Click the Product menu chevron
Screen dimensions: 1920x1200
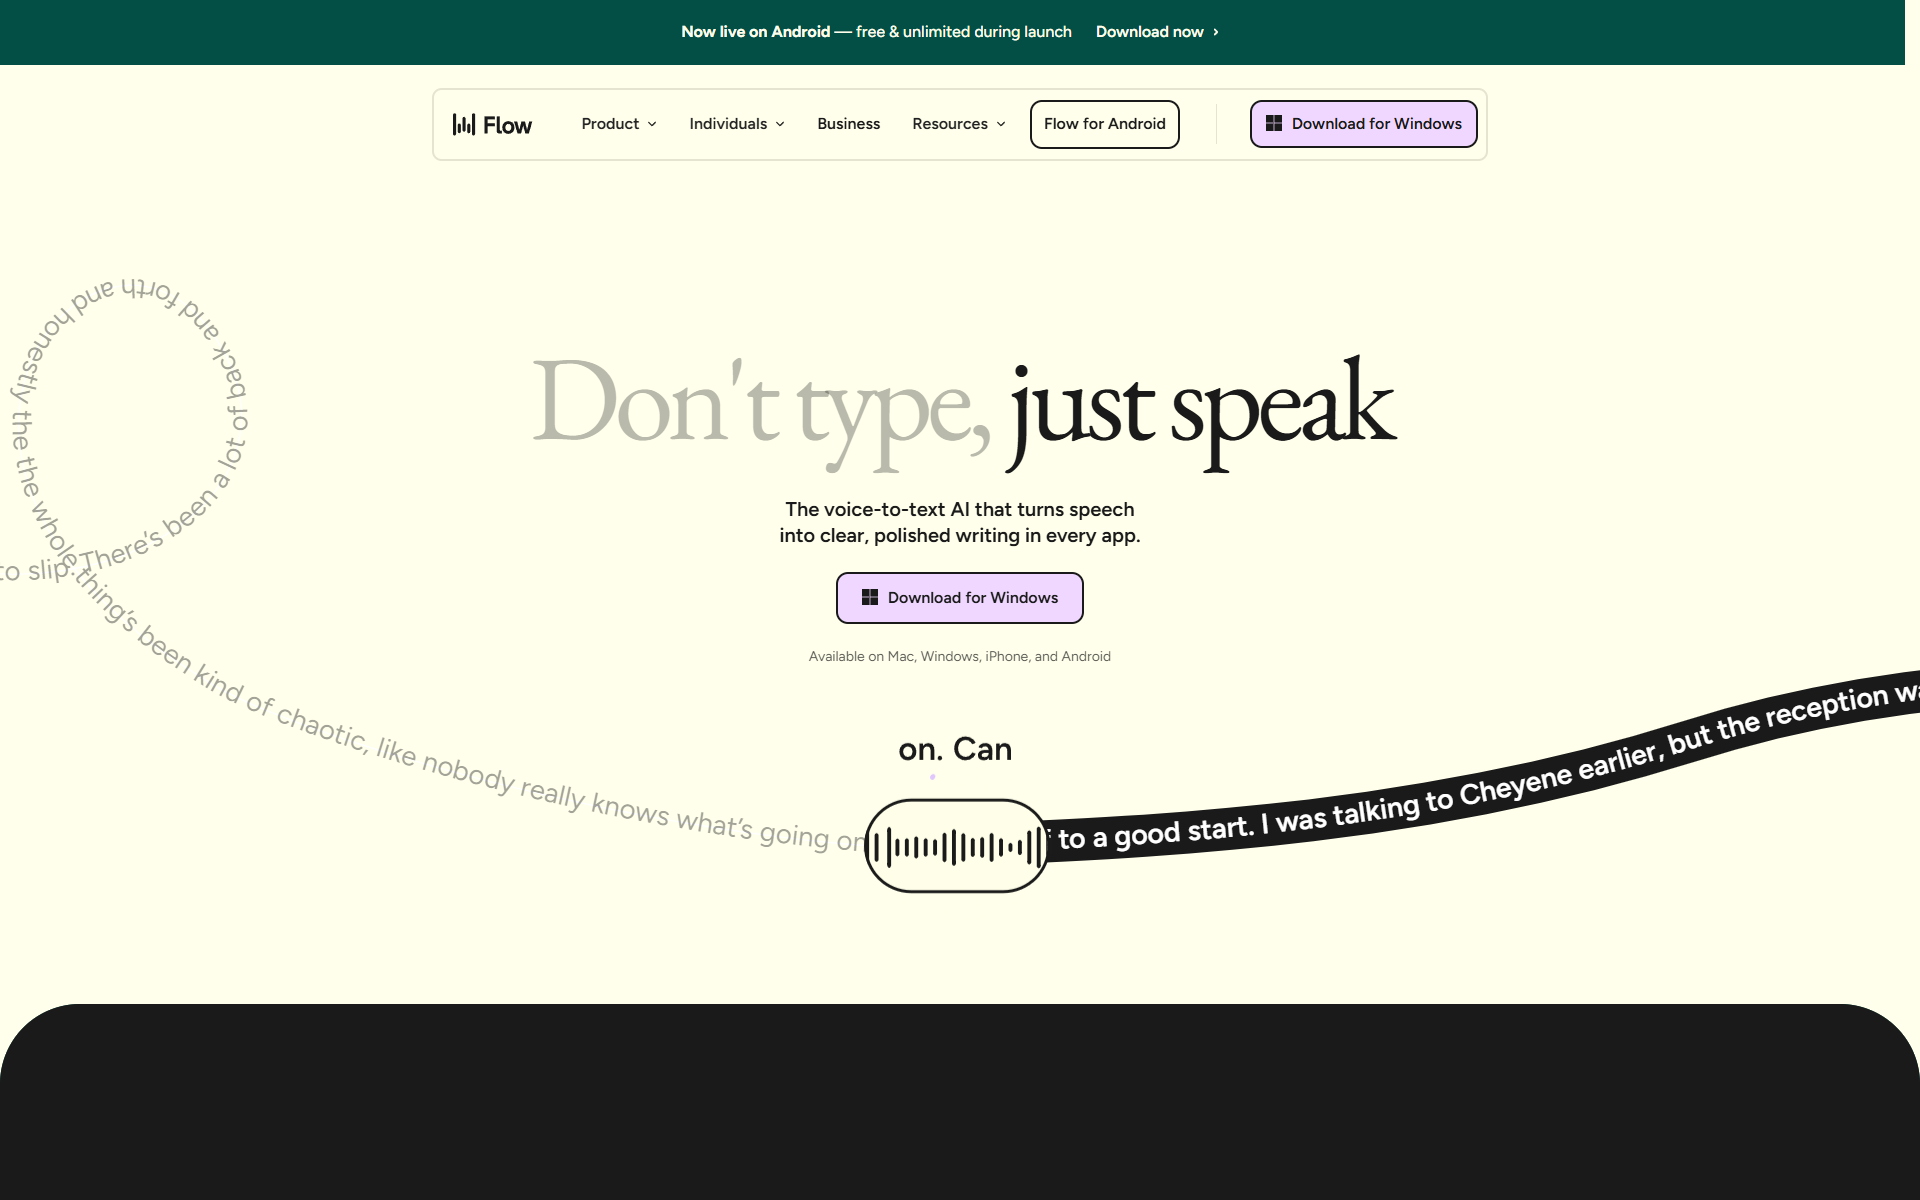click(x=652, y=124)
